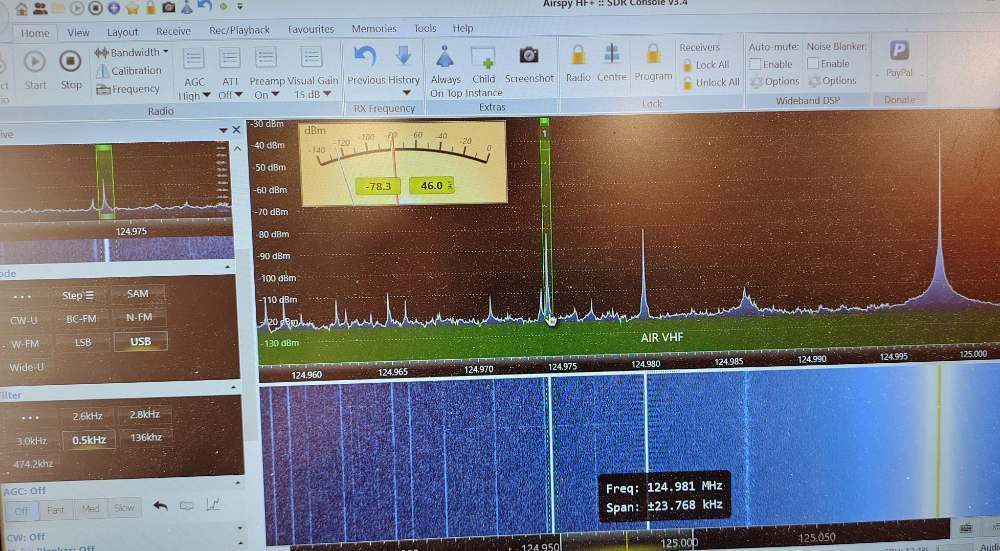Image resolution: width=1000 pixels, height=551 pixels.
Task: Select the N-FM demodulation mode
Action: pos(139,318)
